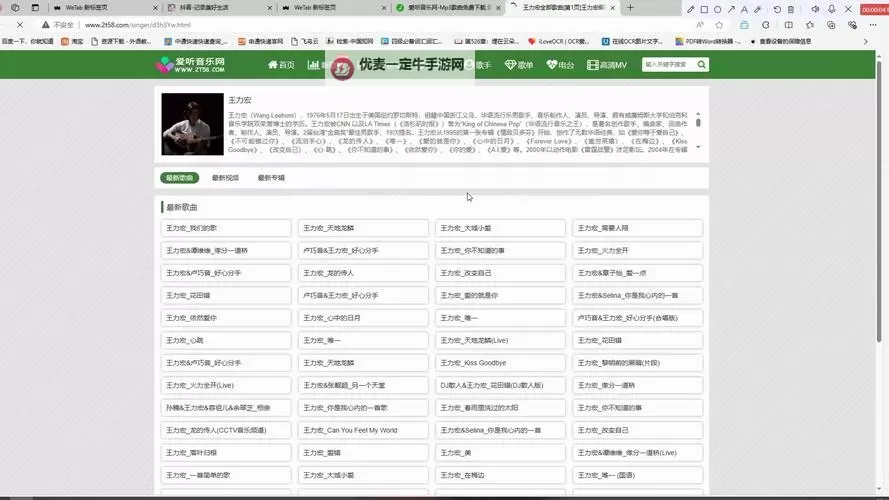Close the Douyin browser tab
The width and height of the screenshot is (889, 500).
(269, 7)
